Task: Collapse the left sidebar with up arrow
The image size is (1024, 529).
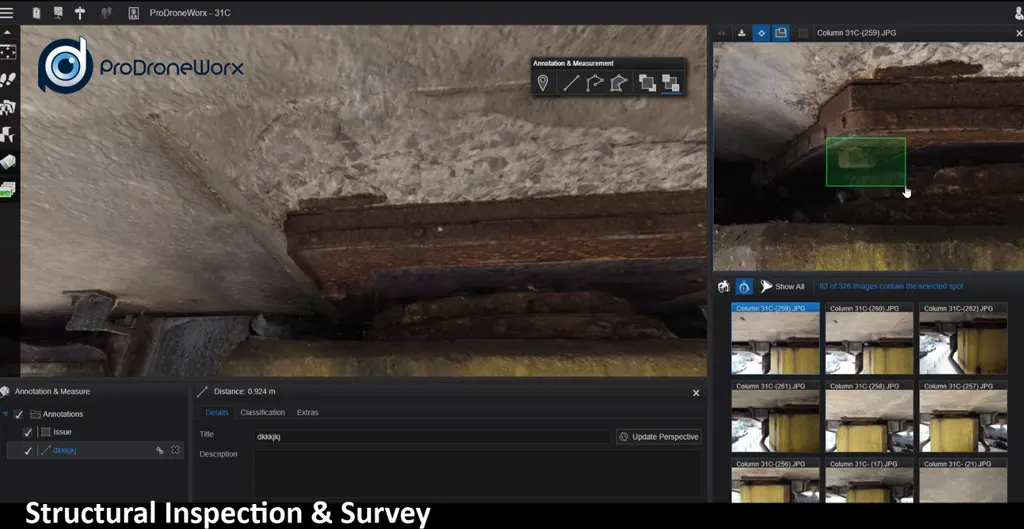Action: (x=8, y=32)
